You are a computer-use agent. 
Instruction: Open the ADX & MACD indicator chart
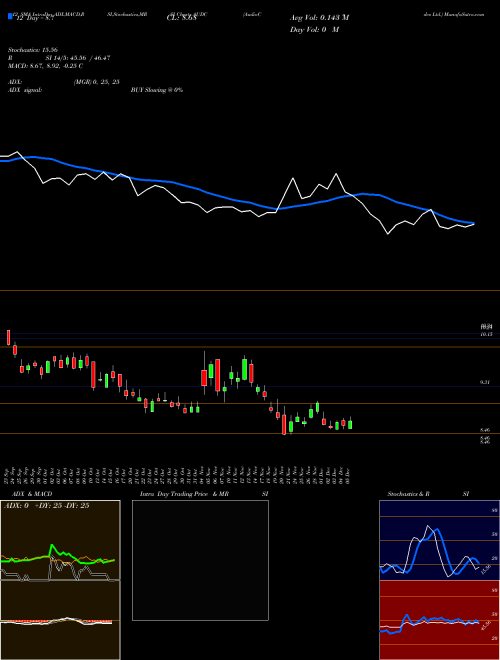coord(60,580)
